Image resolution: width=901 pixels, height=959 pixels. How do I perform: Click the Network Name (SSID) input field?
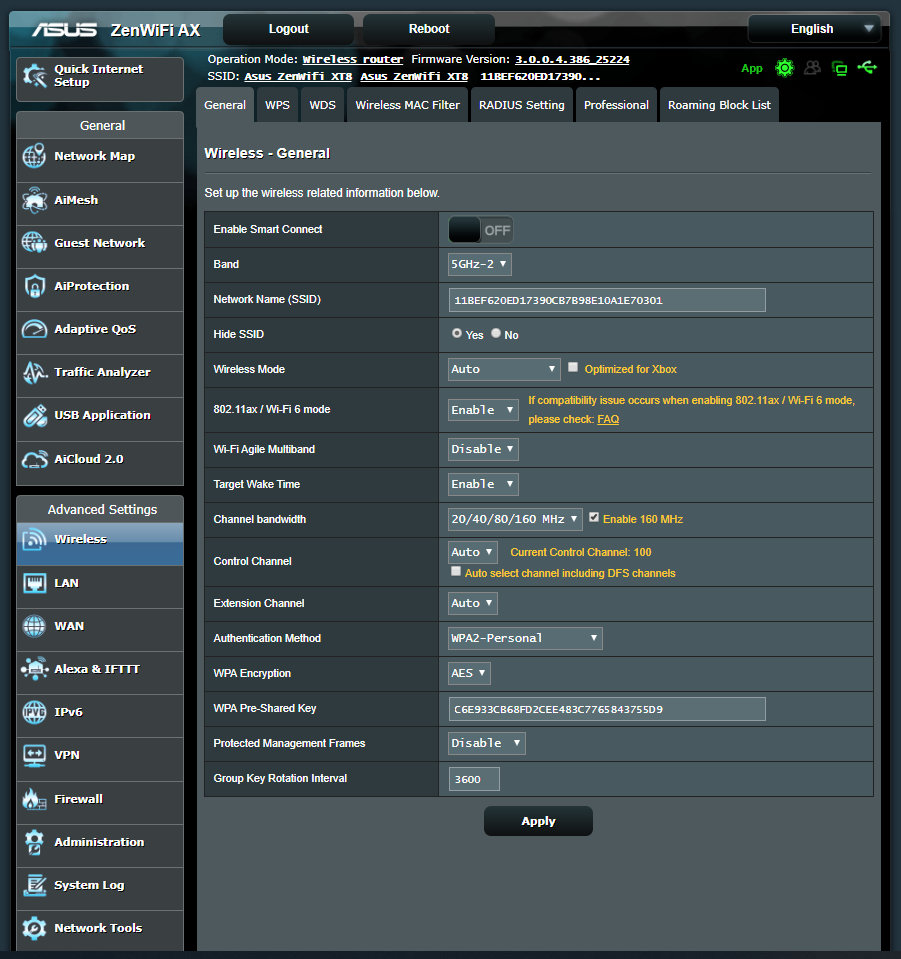pos(607,300)
